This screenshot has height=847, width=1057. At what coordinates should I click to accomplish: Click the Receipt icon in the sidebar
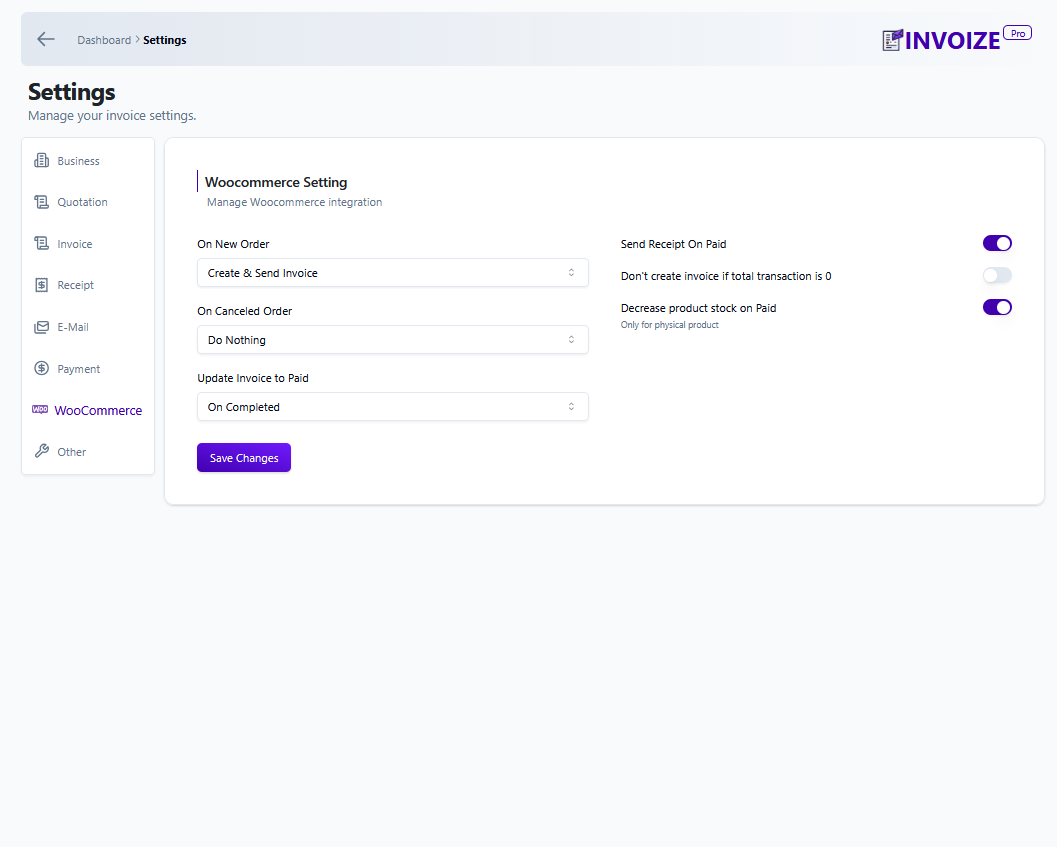40,285
